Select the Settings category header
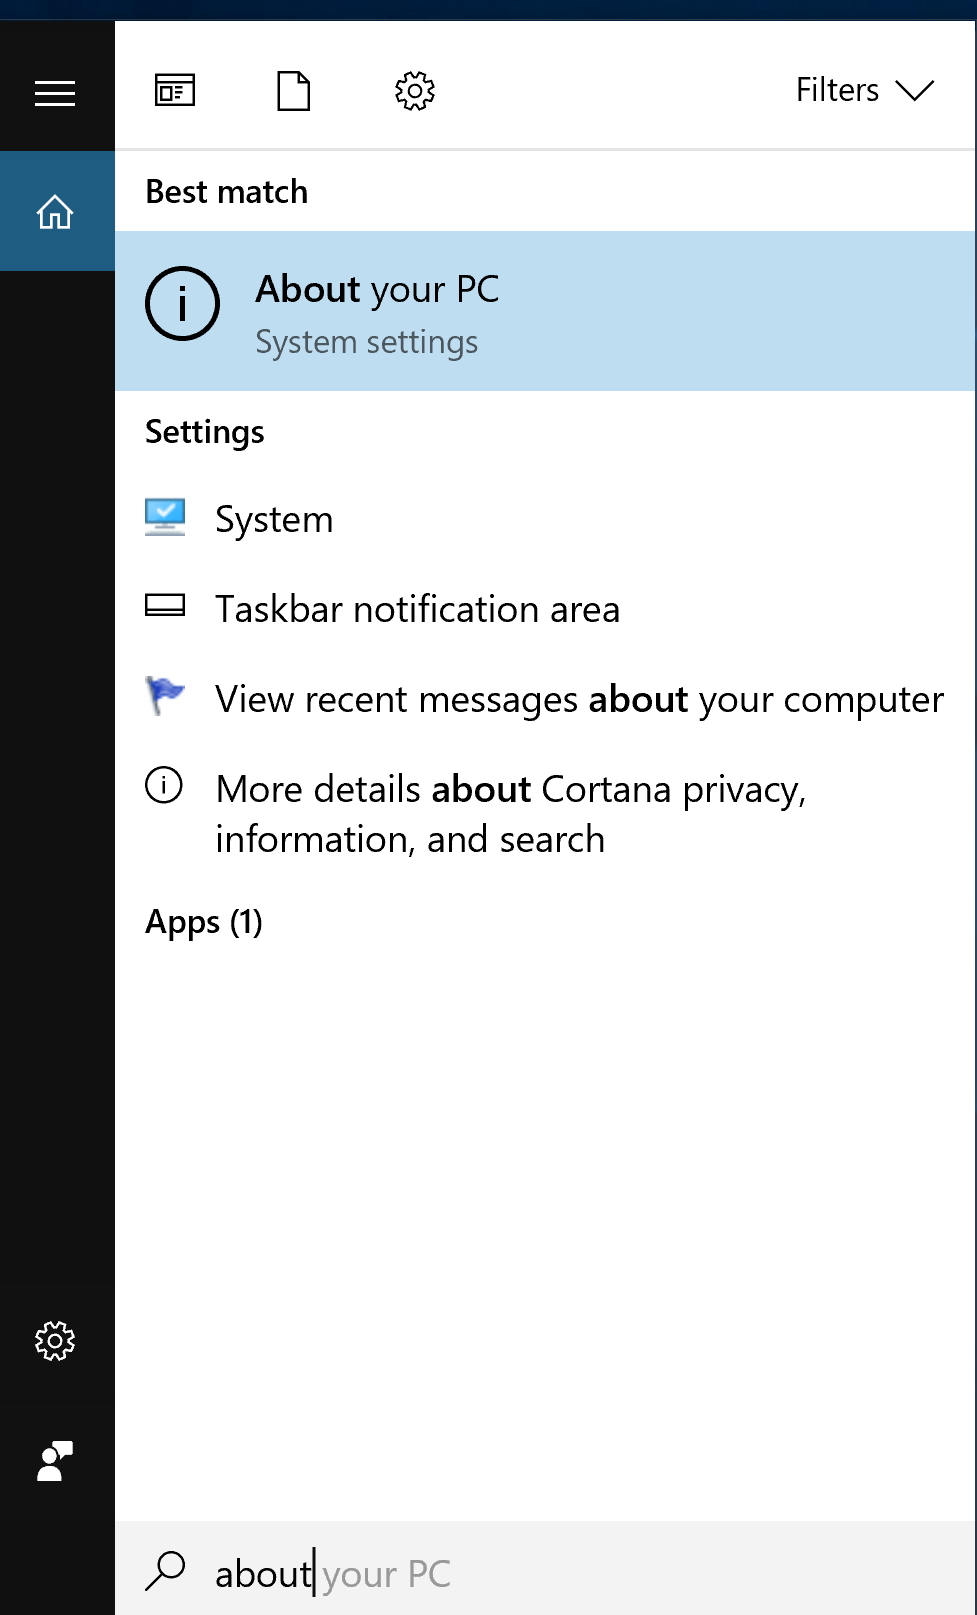 [x=205, y=432]
